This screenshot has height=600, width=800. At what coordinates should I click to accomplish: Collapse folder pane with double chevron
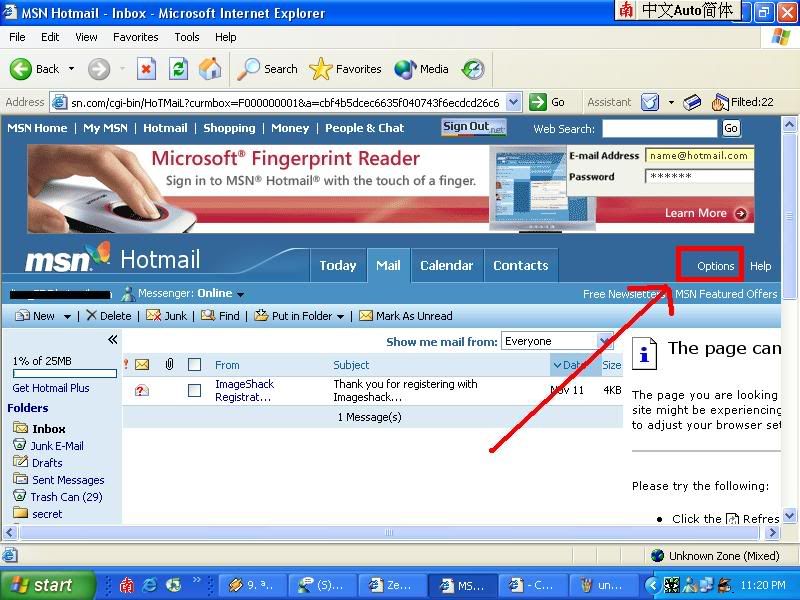(x=113, y=340)
